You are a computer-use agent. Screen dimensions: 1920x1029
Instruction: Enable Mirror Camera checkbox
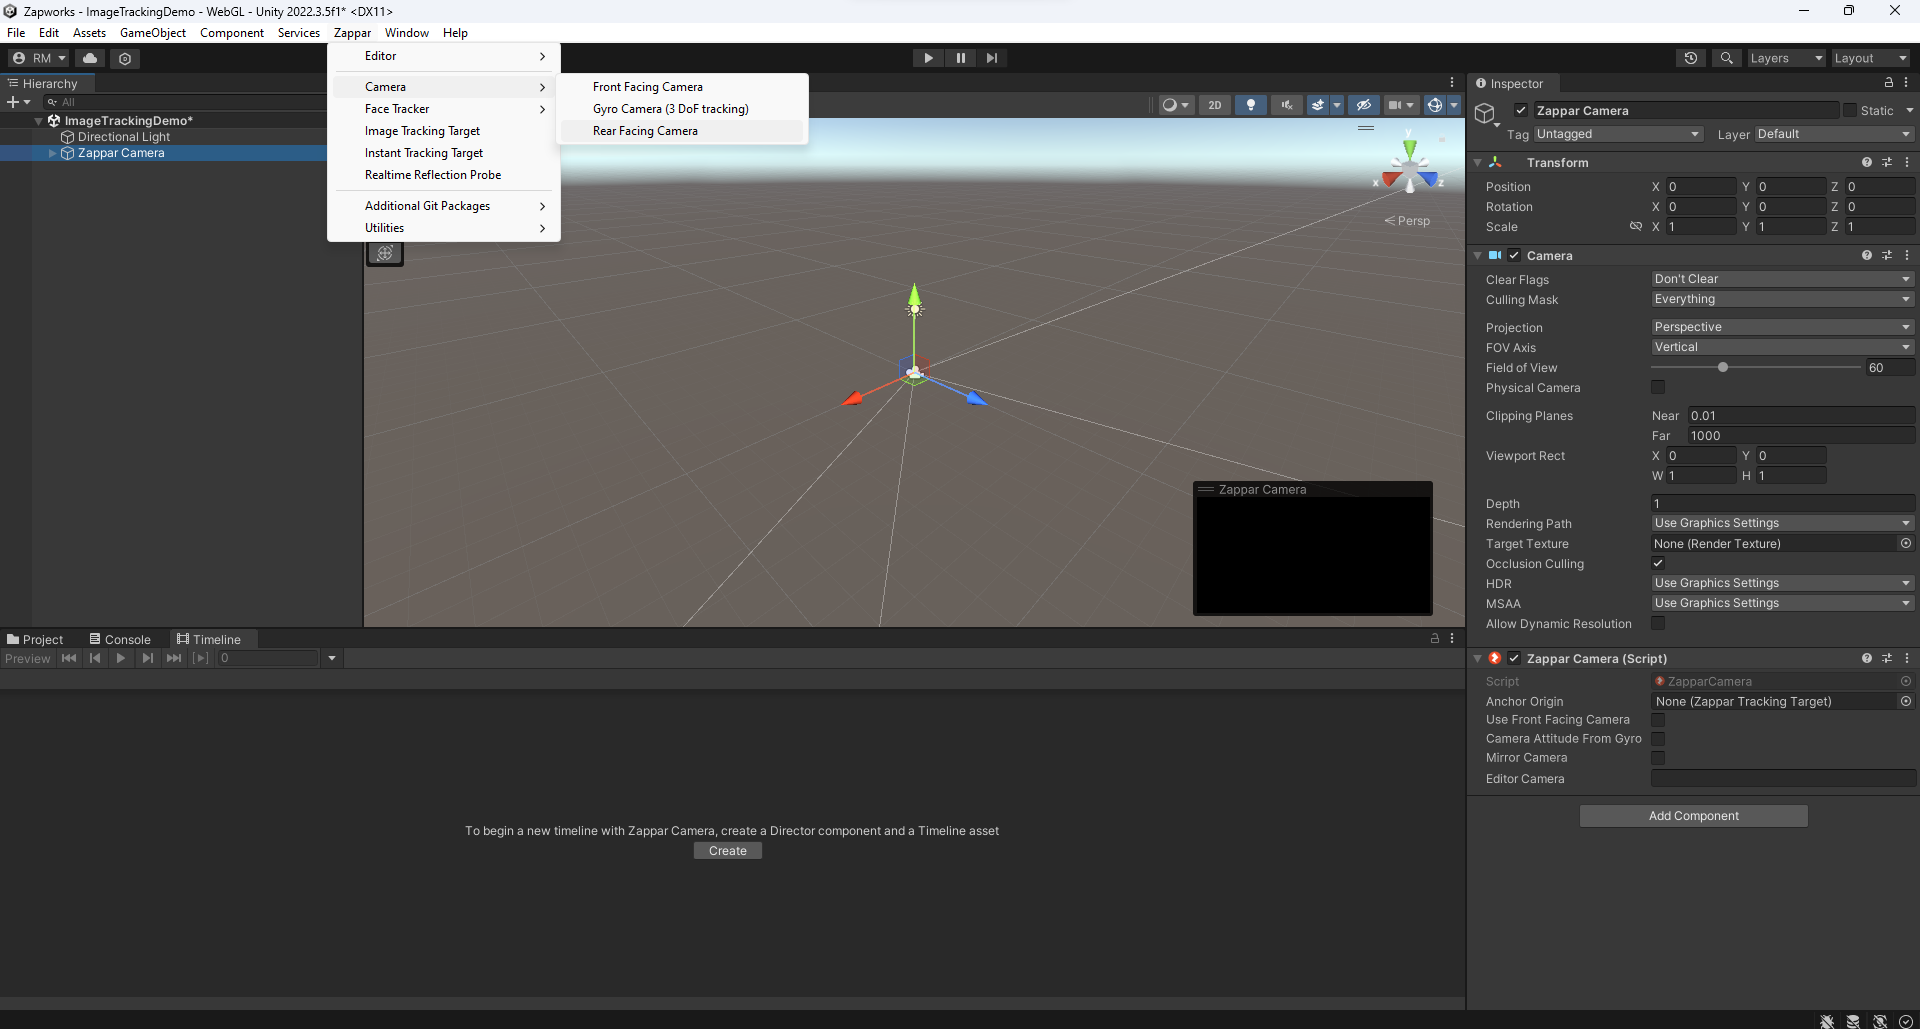[x=1658, y=758]
